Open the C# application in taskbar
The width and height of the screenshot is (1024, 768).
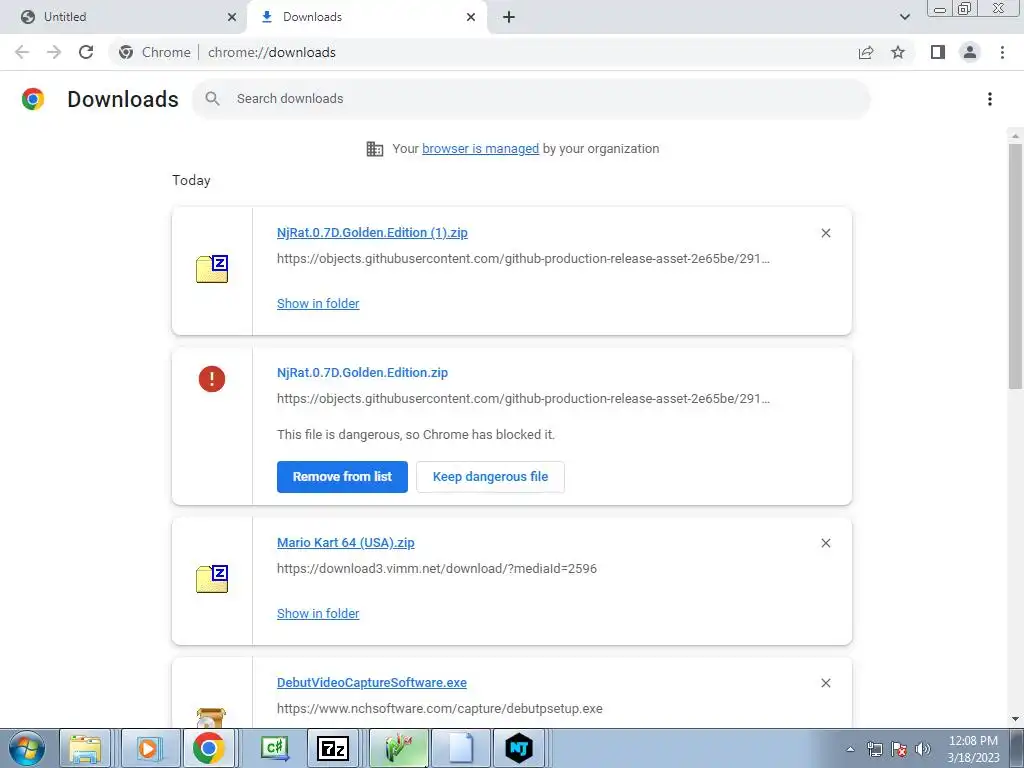click(274, 749)
